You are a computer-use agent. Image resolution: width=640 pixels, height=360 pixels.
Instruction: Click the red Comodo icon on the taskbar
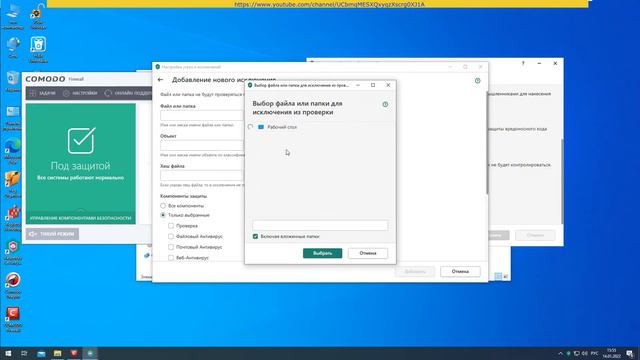point(74,353)
